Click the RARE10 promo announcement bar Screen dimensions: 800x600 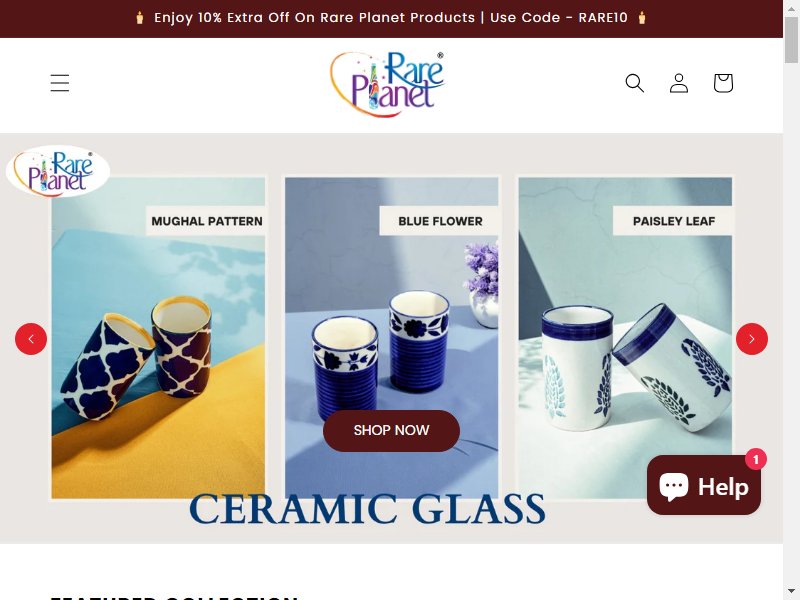tap(391, 18)
